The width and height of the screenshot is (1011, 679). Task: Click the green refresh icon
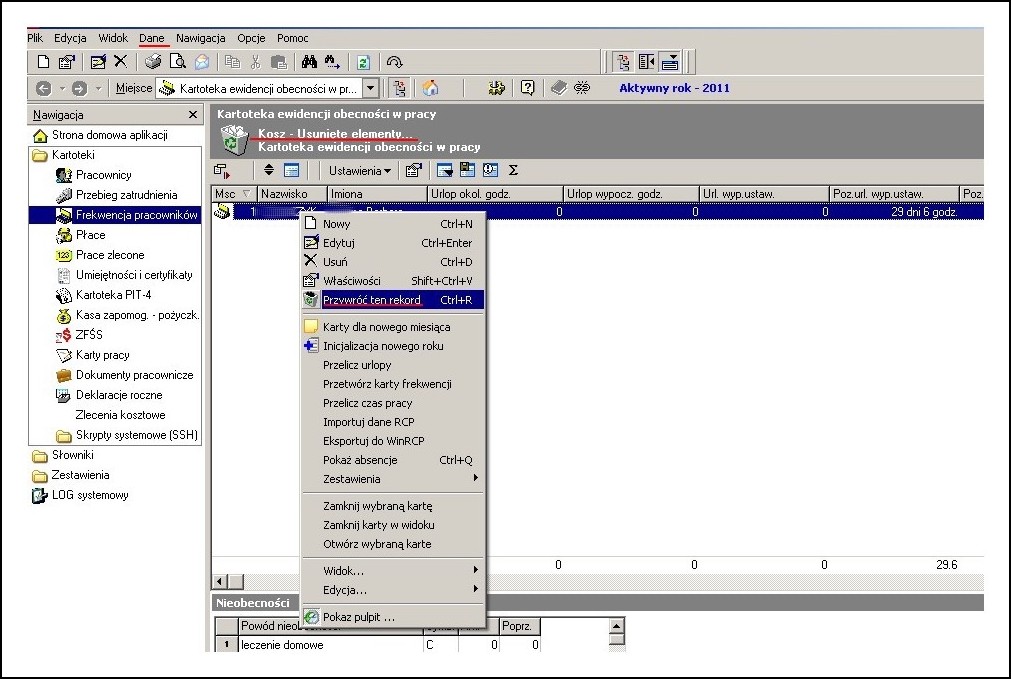pos(363,63)
